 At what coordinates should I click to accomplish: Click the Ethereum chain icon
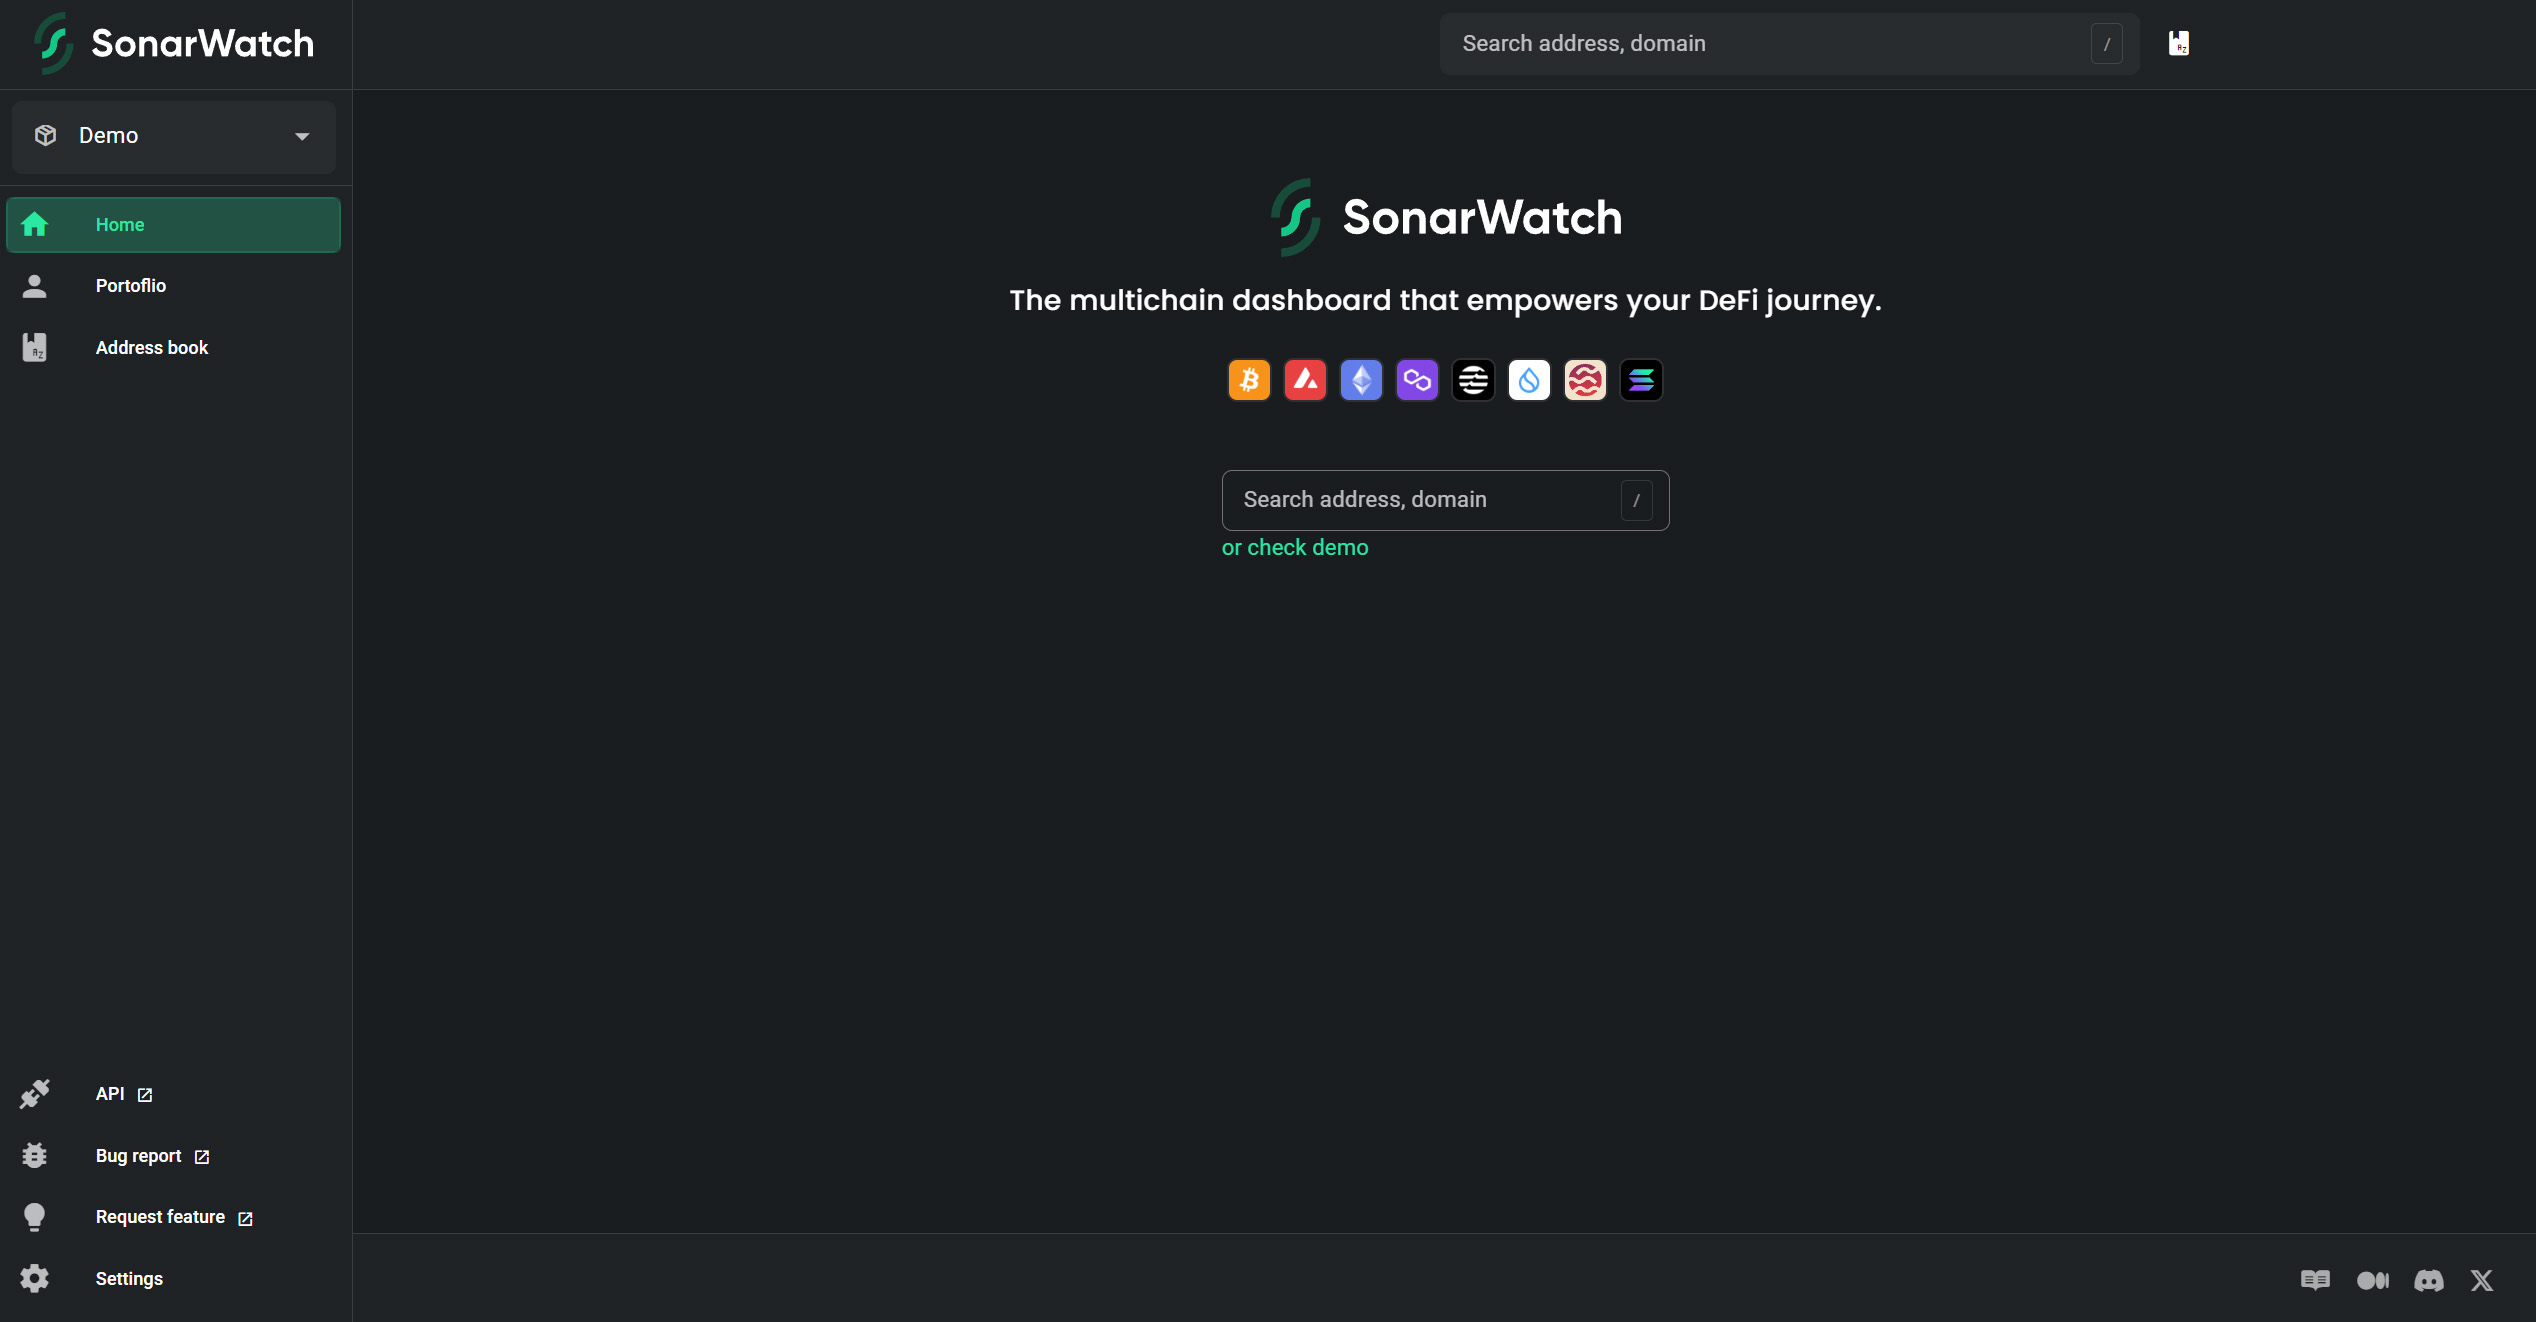[x=1361, y=380]
